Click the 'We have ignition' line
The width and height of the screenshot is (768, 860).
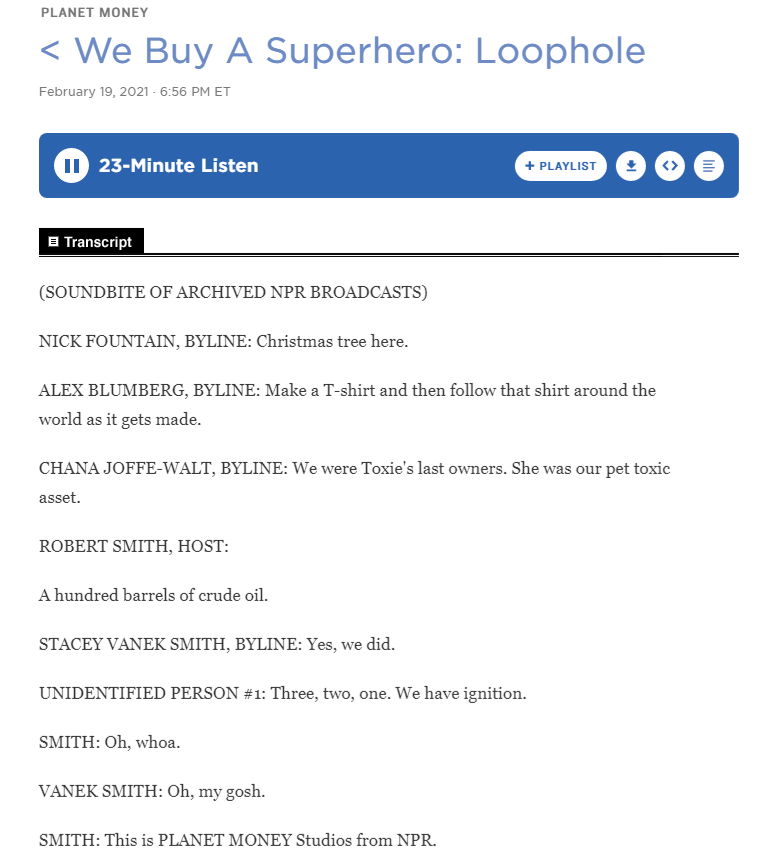(282, 693)
